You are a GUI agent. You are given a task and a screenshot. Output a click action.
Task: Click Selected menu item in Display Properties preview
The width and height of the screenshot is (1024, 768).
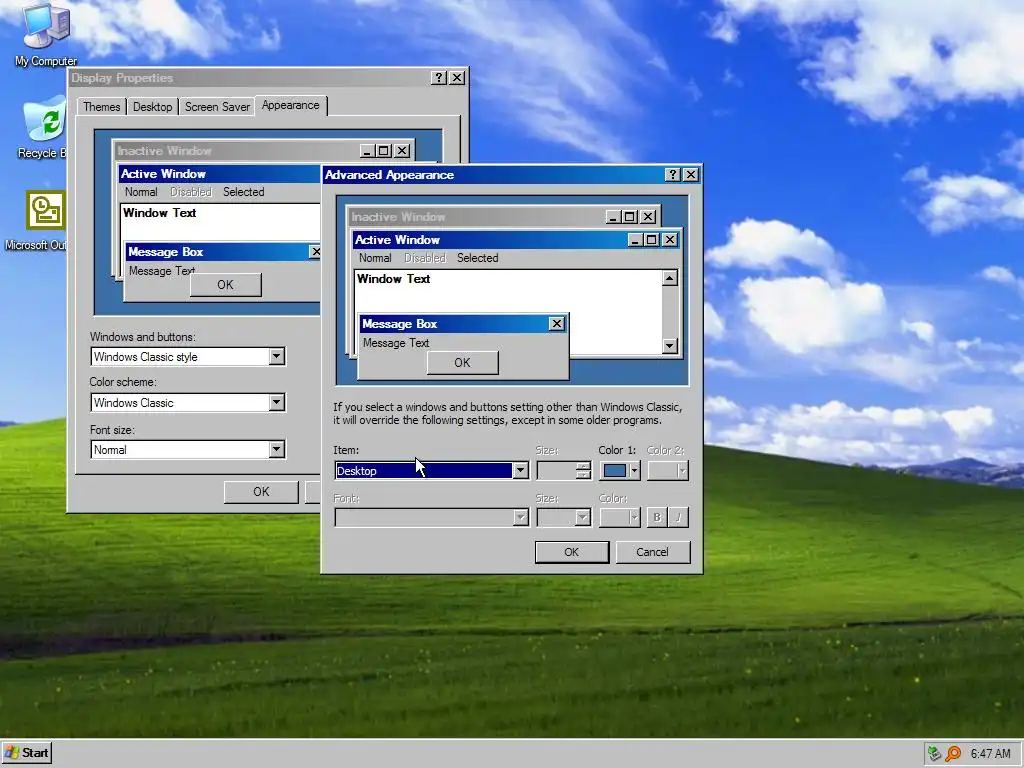click(x=244, y=192)
